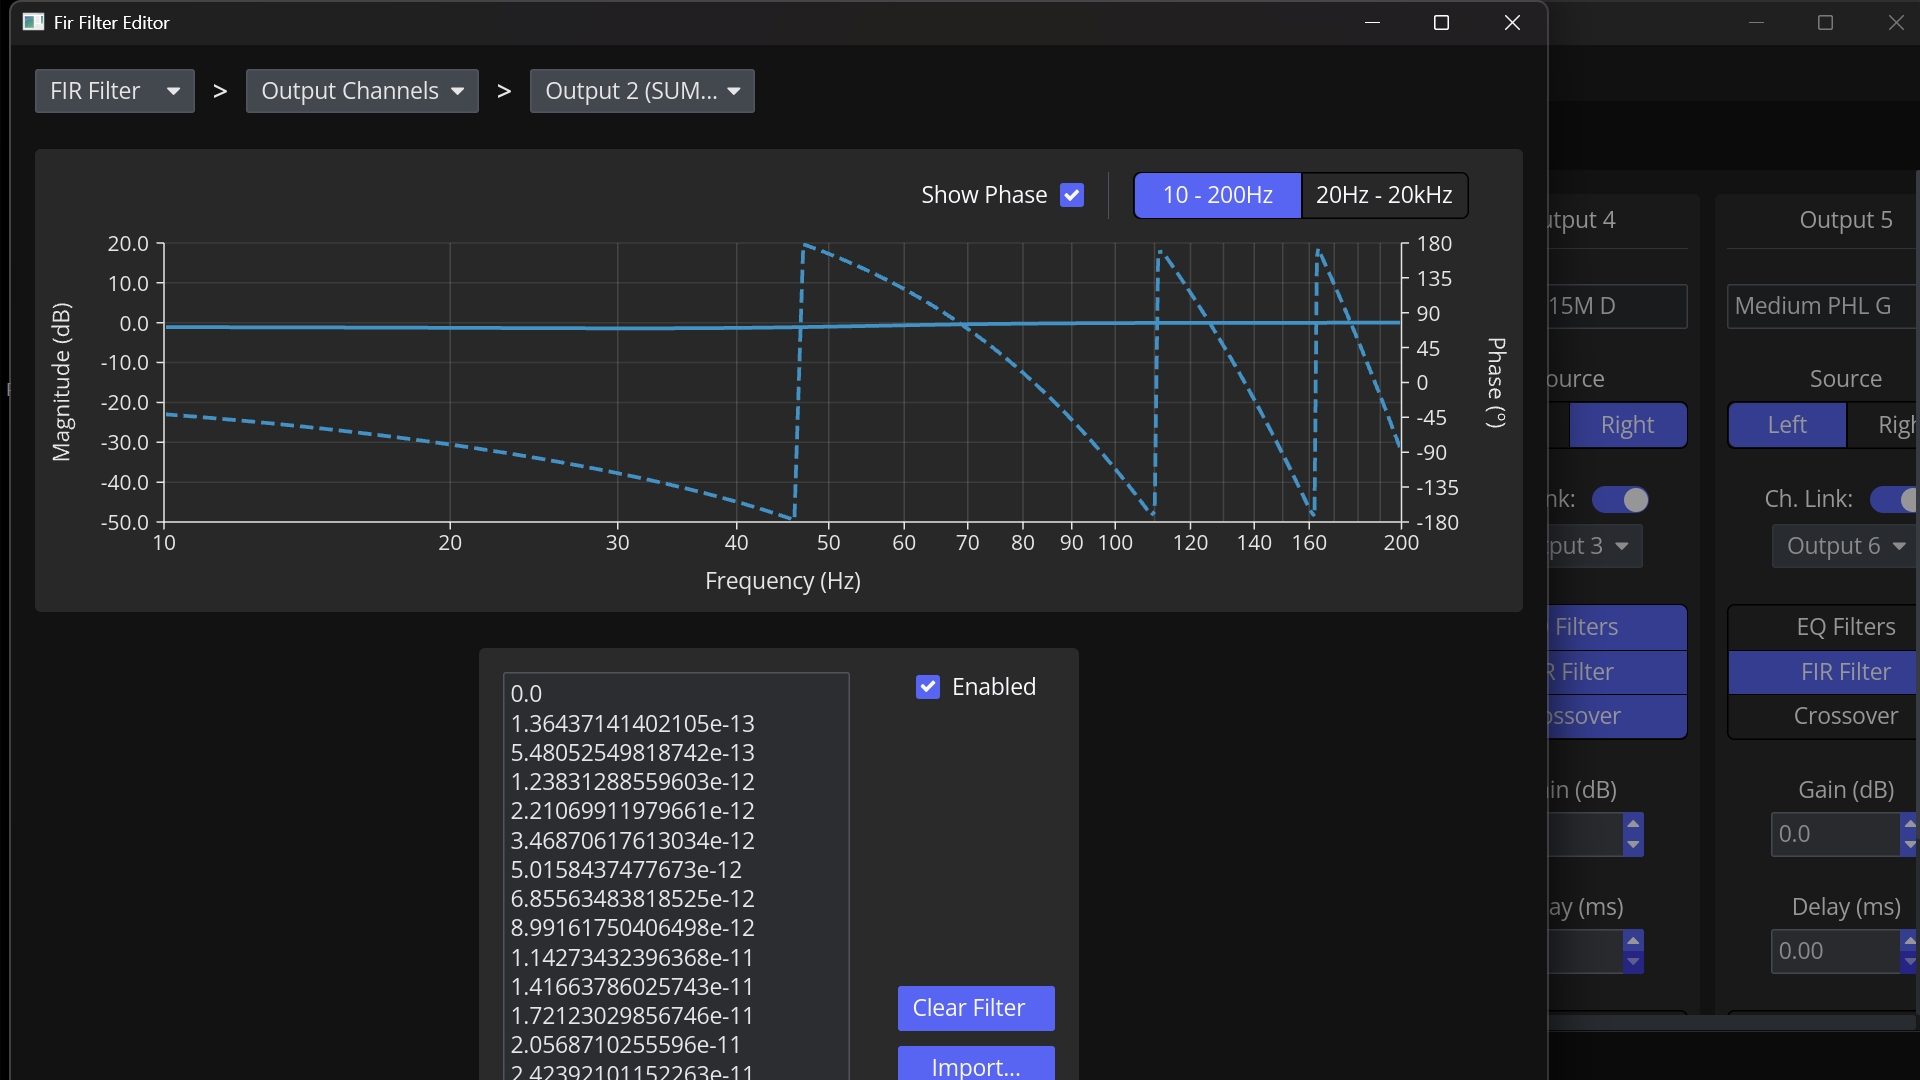Toggle the Output 4 channel link switch
The width and height of the screenshot is (1920, 1080).
pyautogui.click(x=1620, y=499)
